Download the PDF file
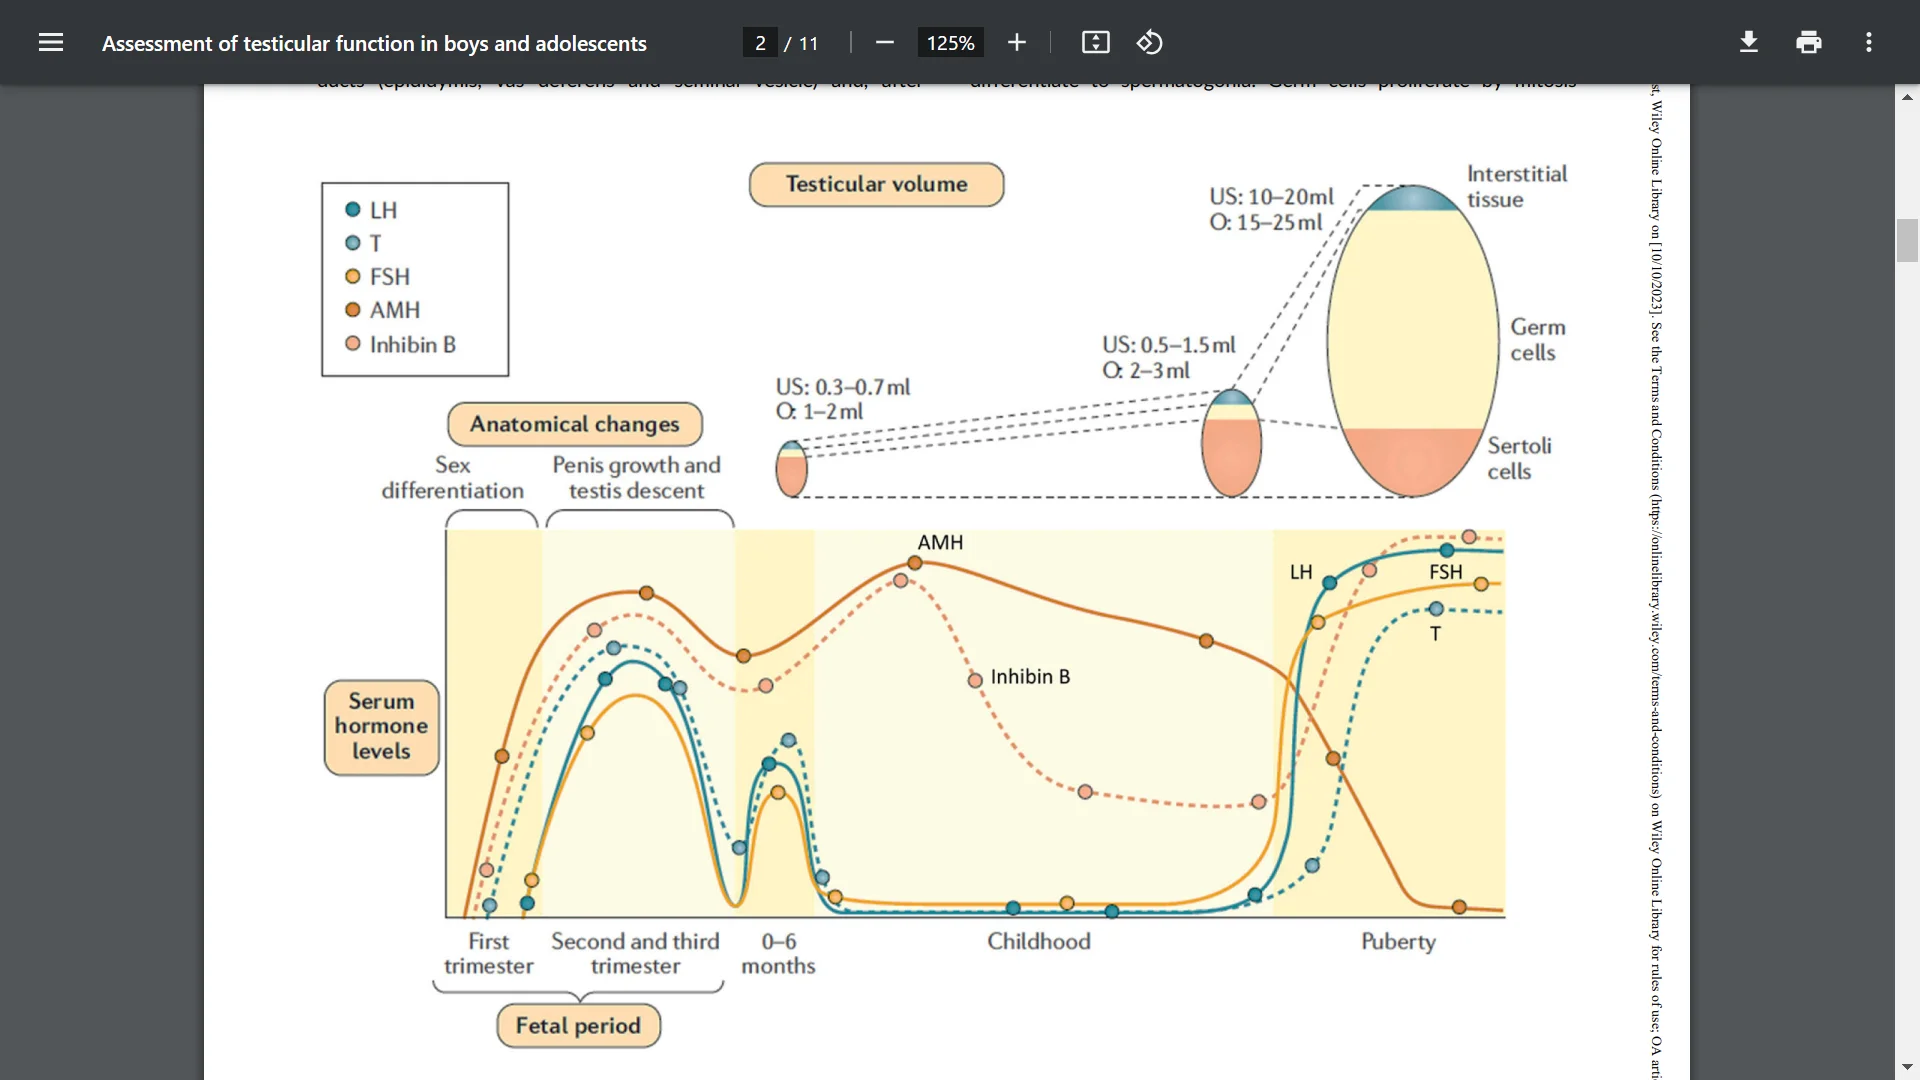 pyautogui.click(x=1748, y=42)
